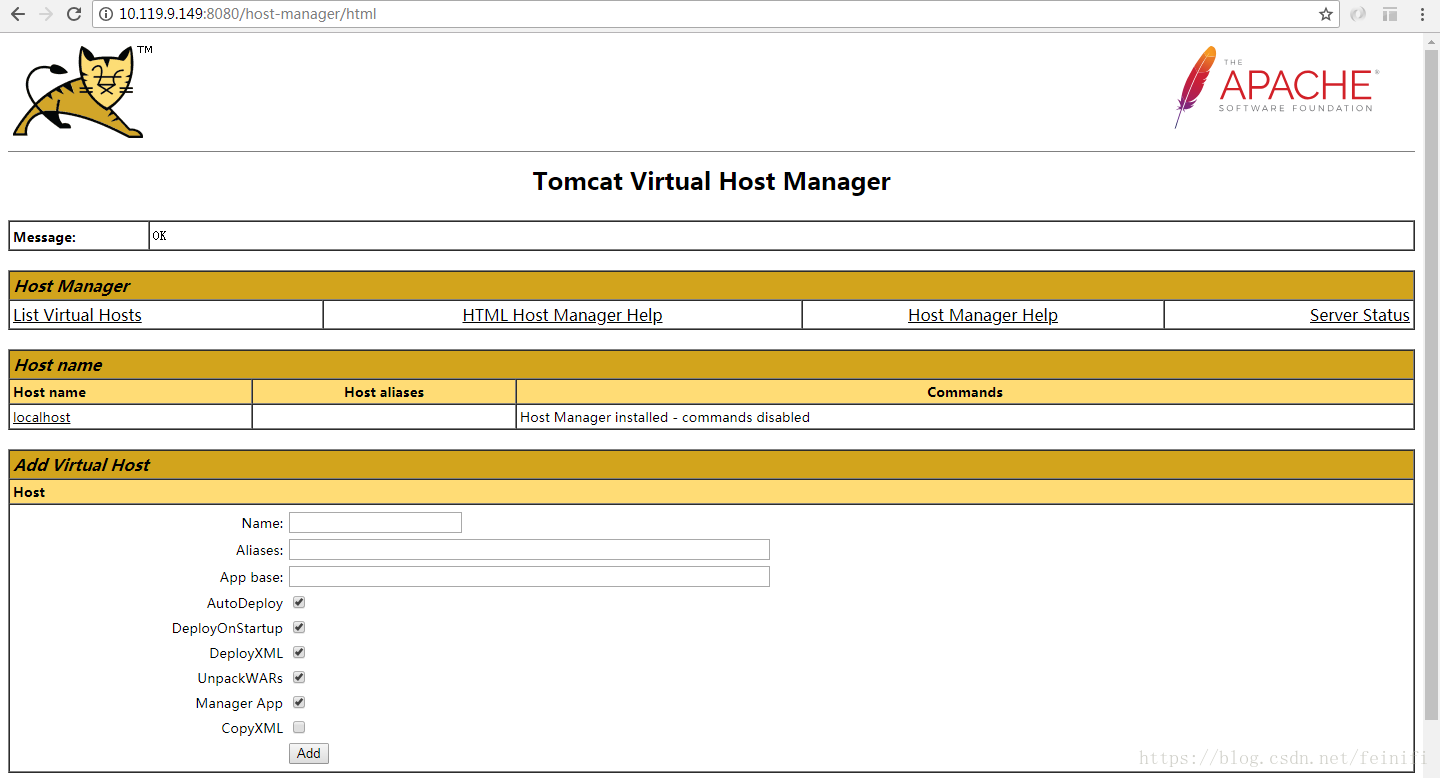Bookmark the page using the star icon

coord(1326,14)
